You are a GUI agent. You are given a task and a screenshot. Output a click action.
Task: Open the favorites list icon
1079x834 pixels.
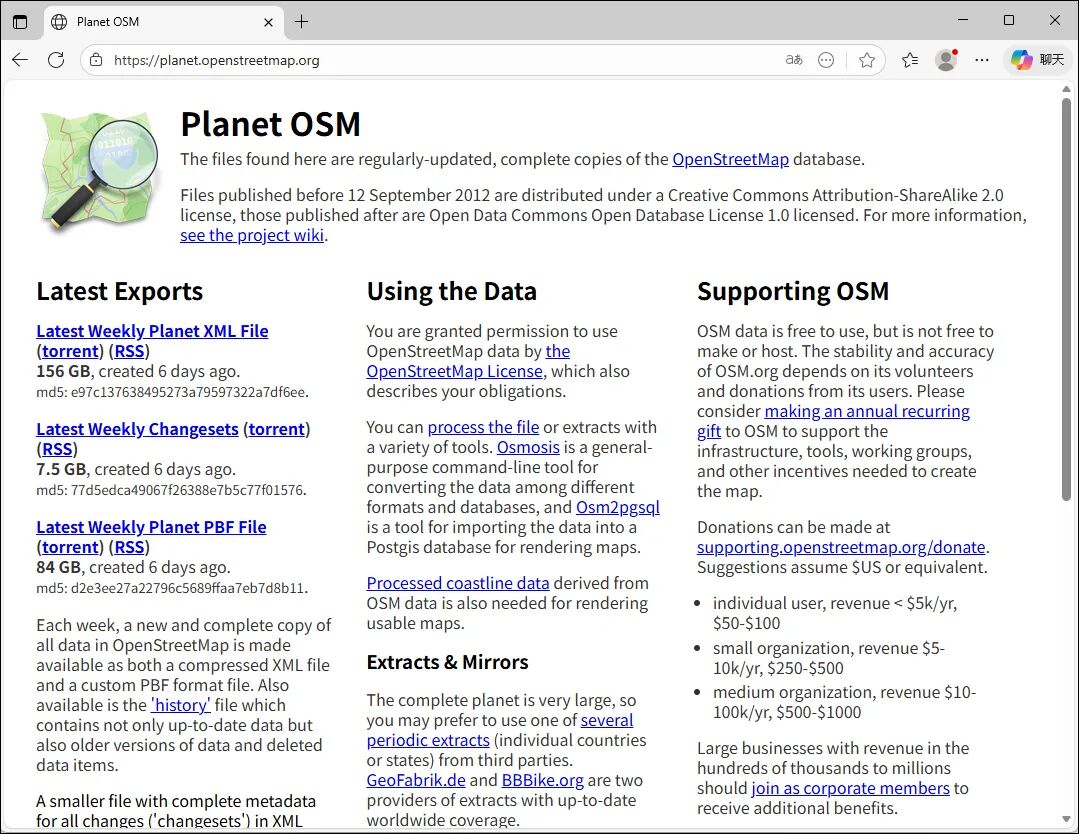(x=910, y=60)
